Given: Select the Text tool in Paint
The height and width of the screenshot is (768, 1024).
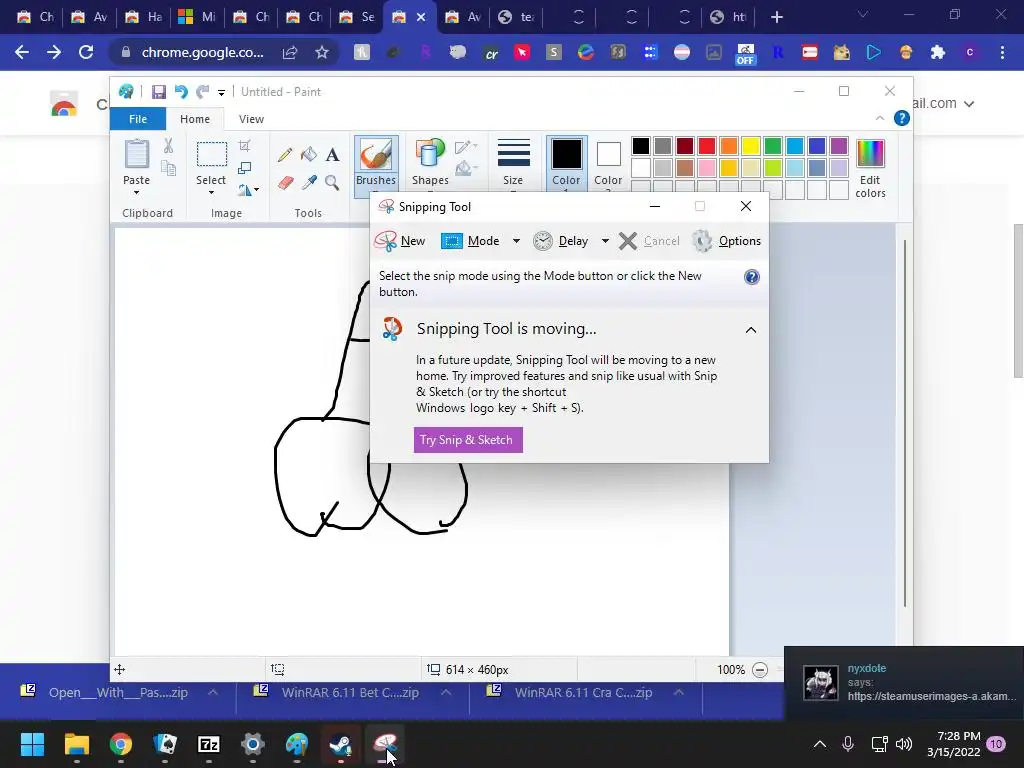Looking at the screenshot, I should (332, 155).
